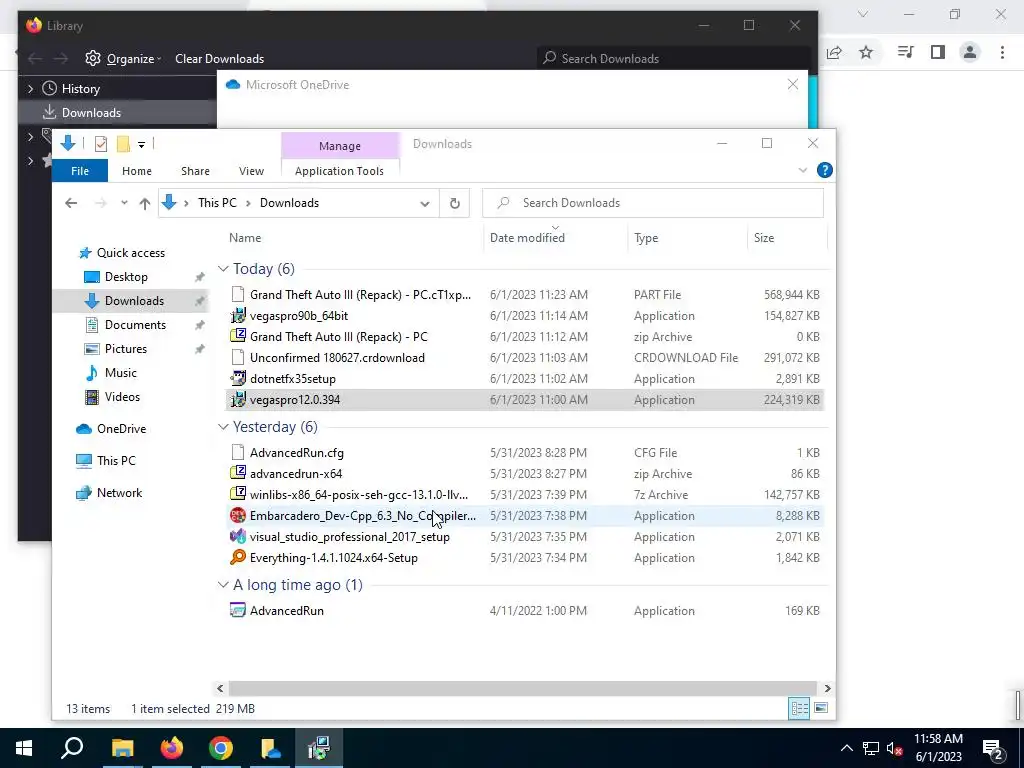Open Music in navigation pane
Screen dimensions: 1024x768
click(121, 373)
